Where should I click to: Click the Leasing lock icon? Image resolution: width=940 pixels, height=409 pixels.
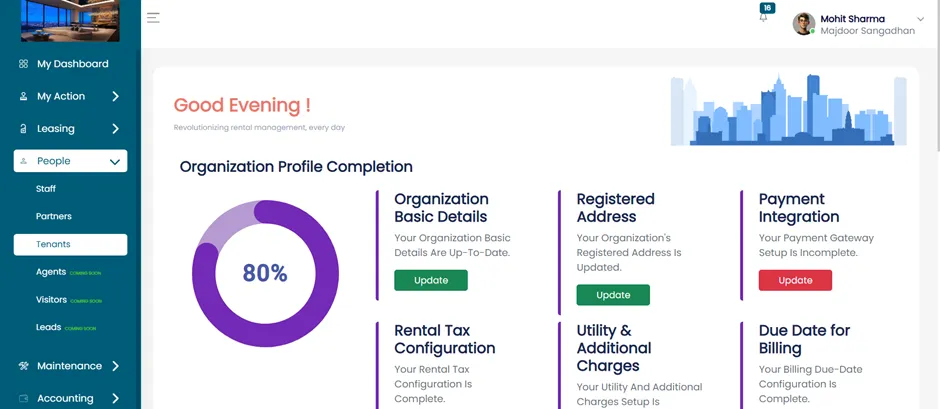click(x=23, y=128)
